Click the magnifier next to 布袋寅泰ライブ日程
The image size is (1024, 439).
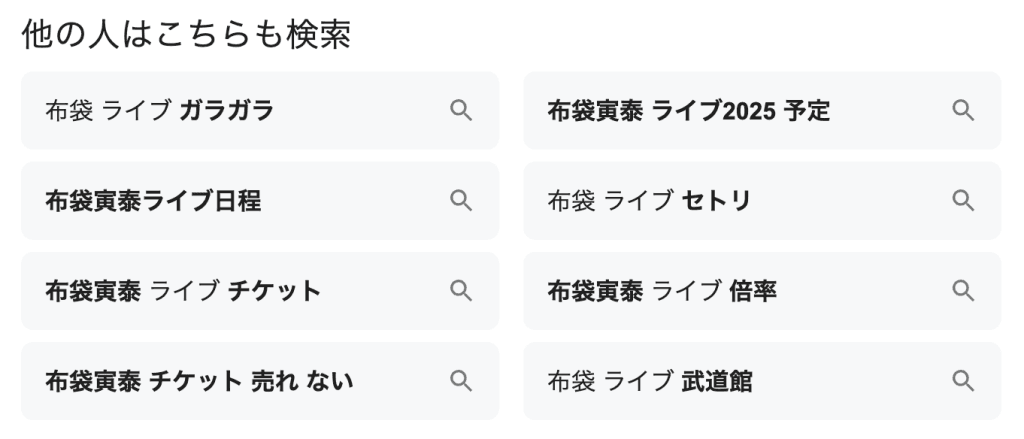(x=460, y=201)
